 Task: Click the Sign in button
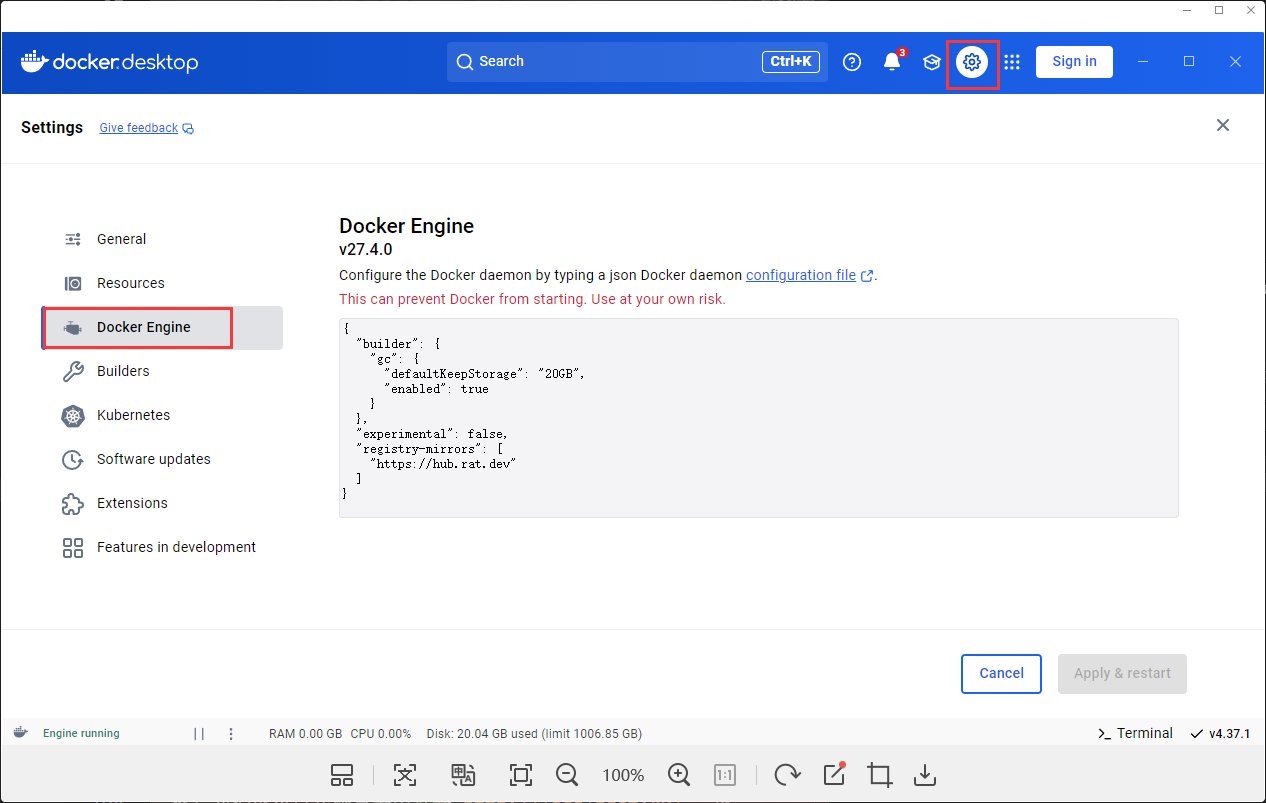(x=1074, y=61)
